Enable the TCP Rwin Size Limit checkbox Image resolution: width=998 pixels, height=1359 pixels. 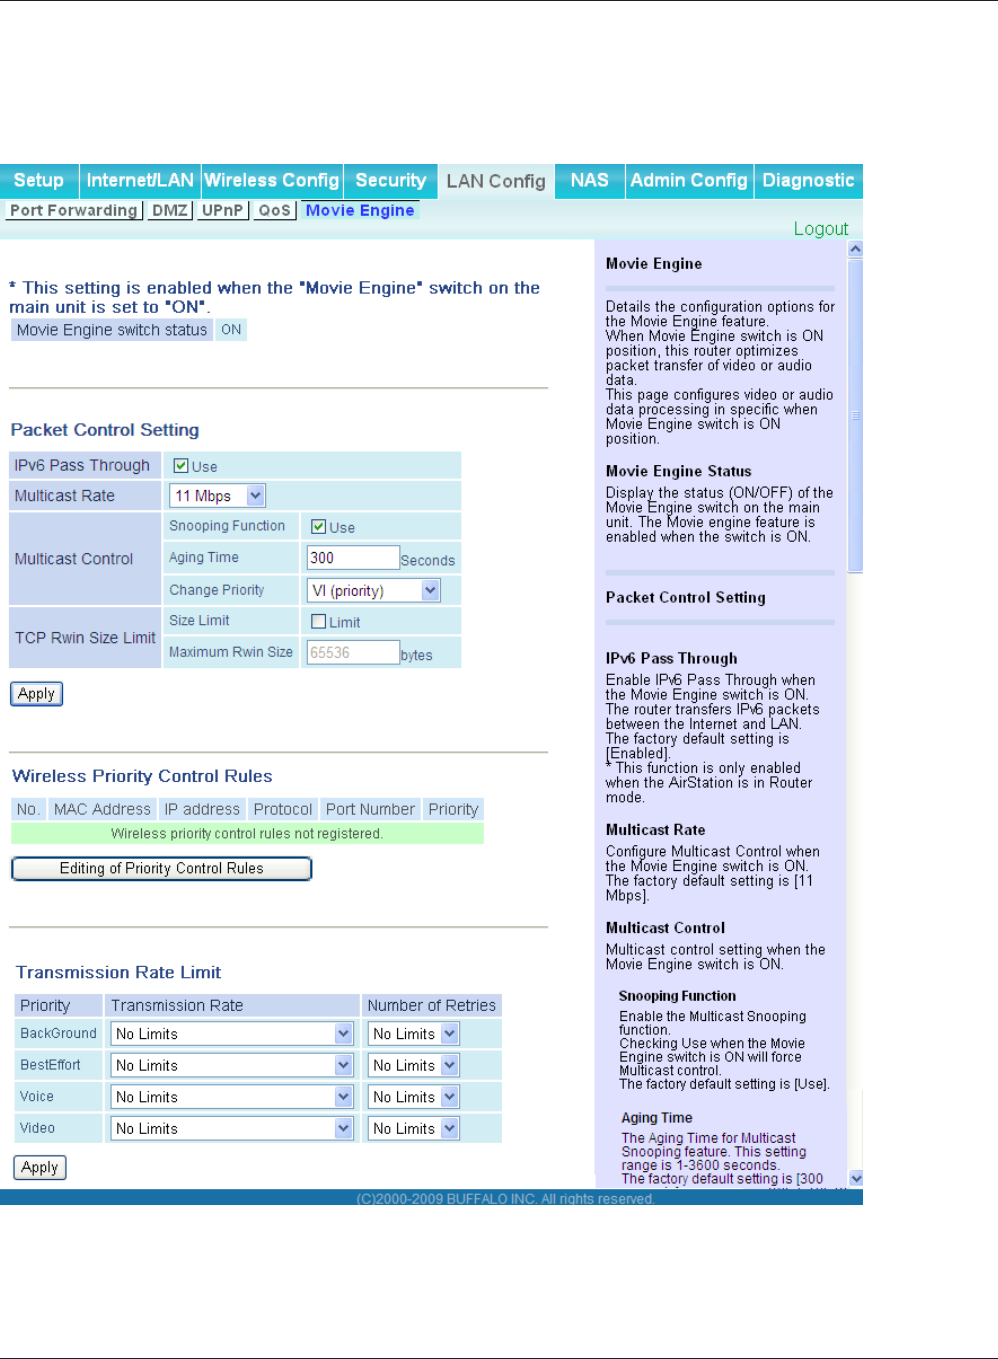click(318, 622)
